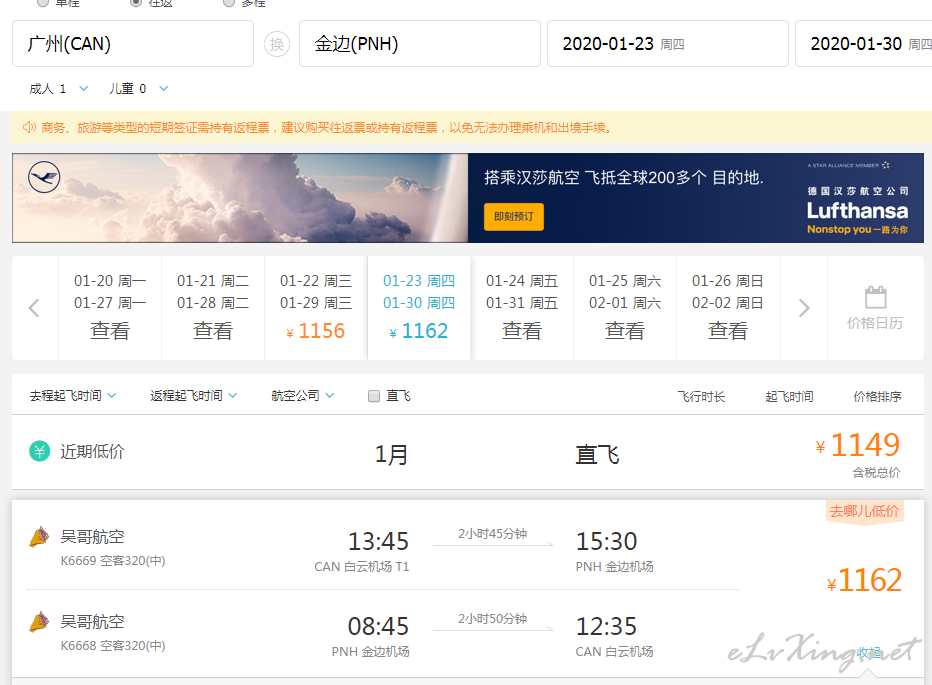Click the Lufthansa banner advertisement
This screenshot has height=685, width=932.
click(x=468, y=198)
